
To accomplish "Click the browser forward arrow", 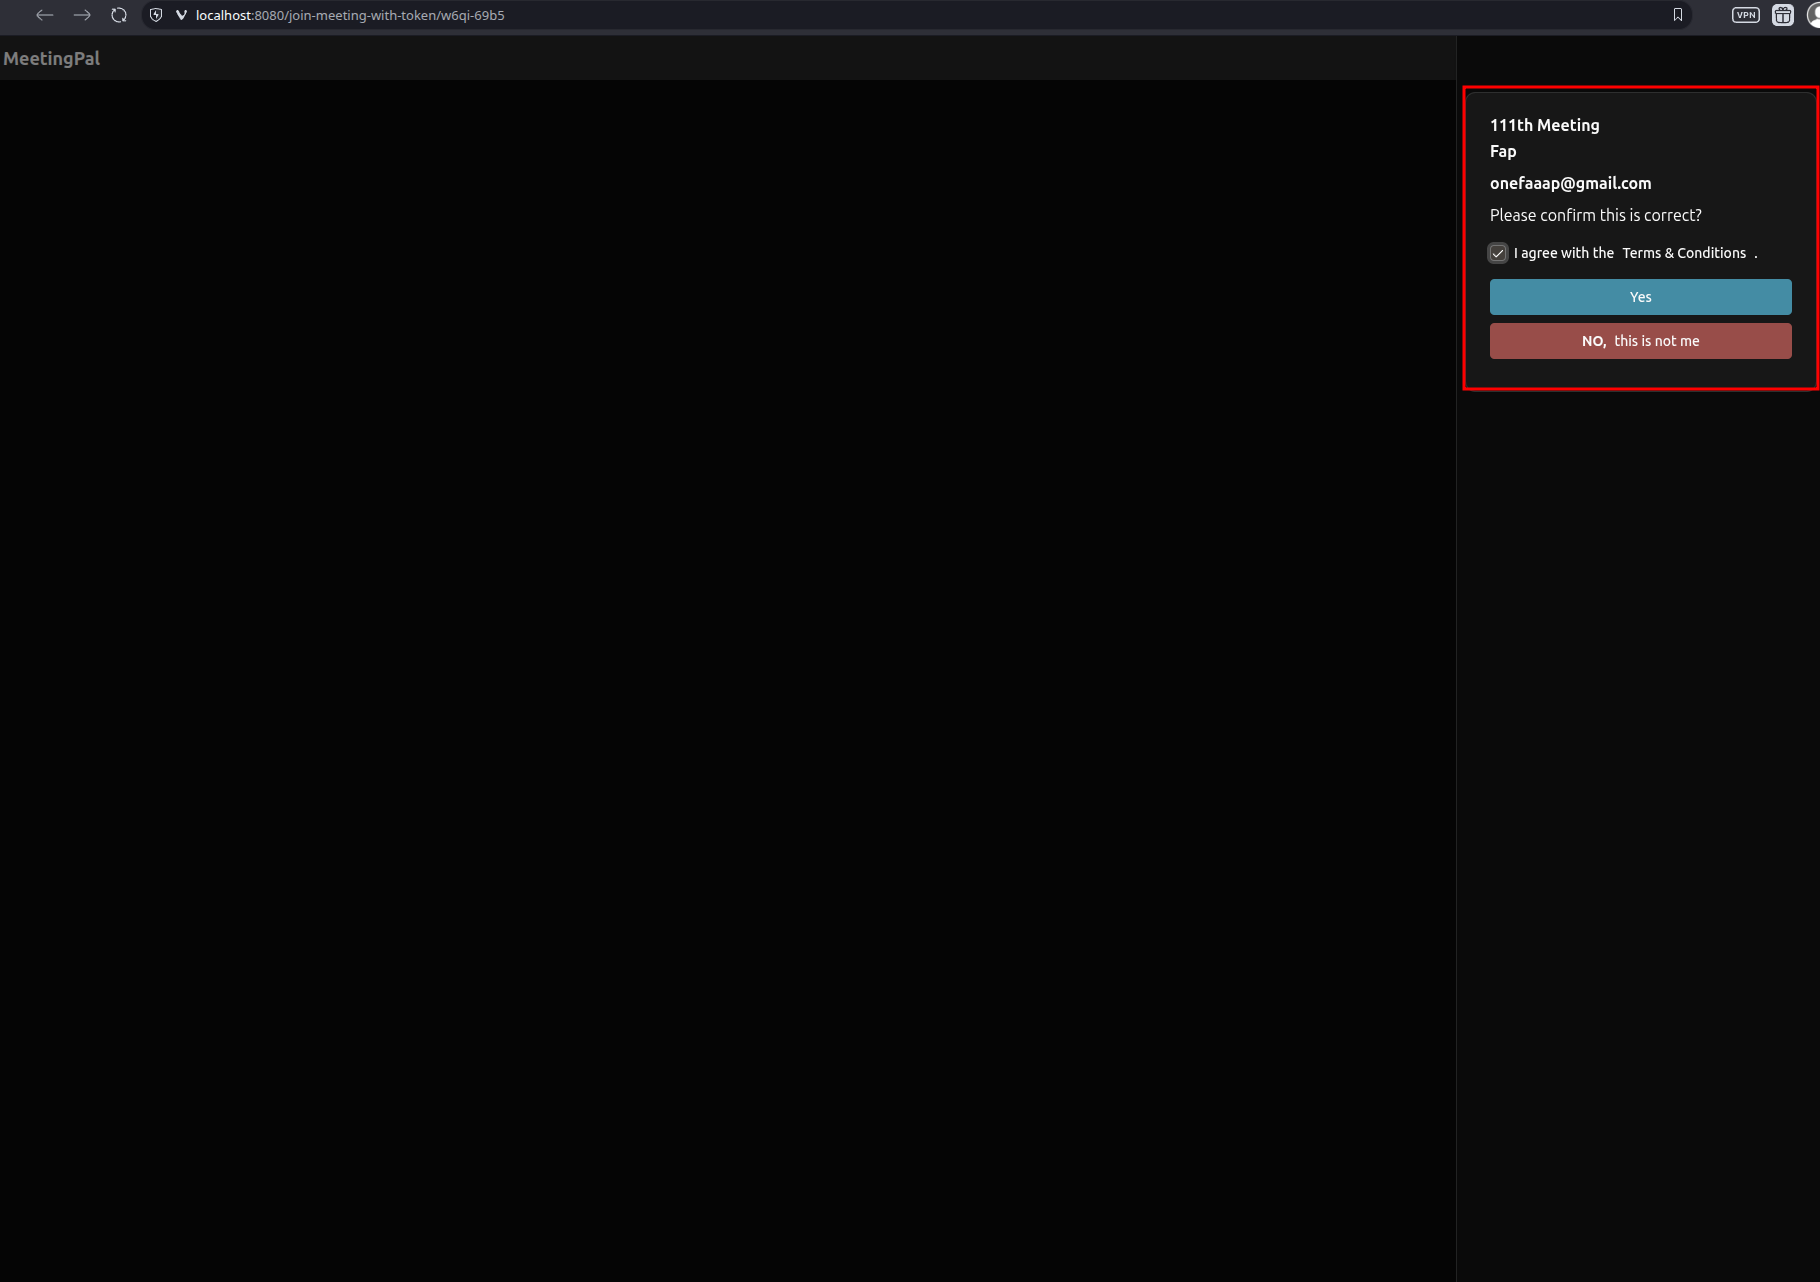I will click(82, 15).
